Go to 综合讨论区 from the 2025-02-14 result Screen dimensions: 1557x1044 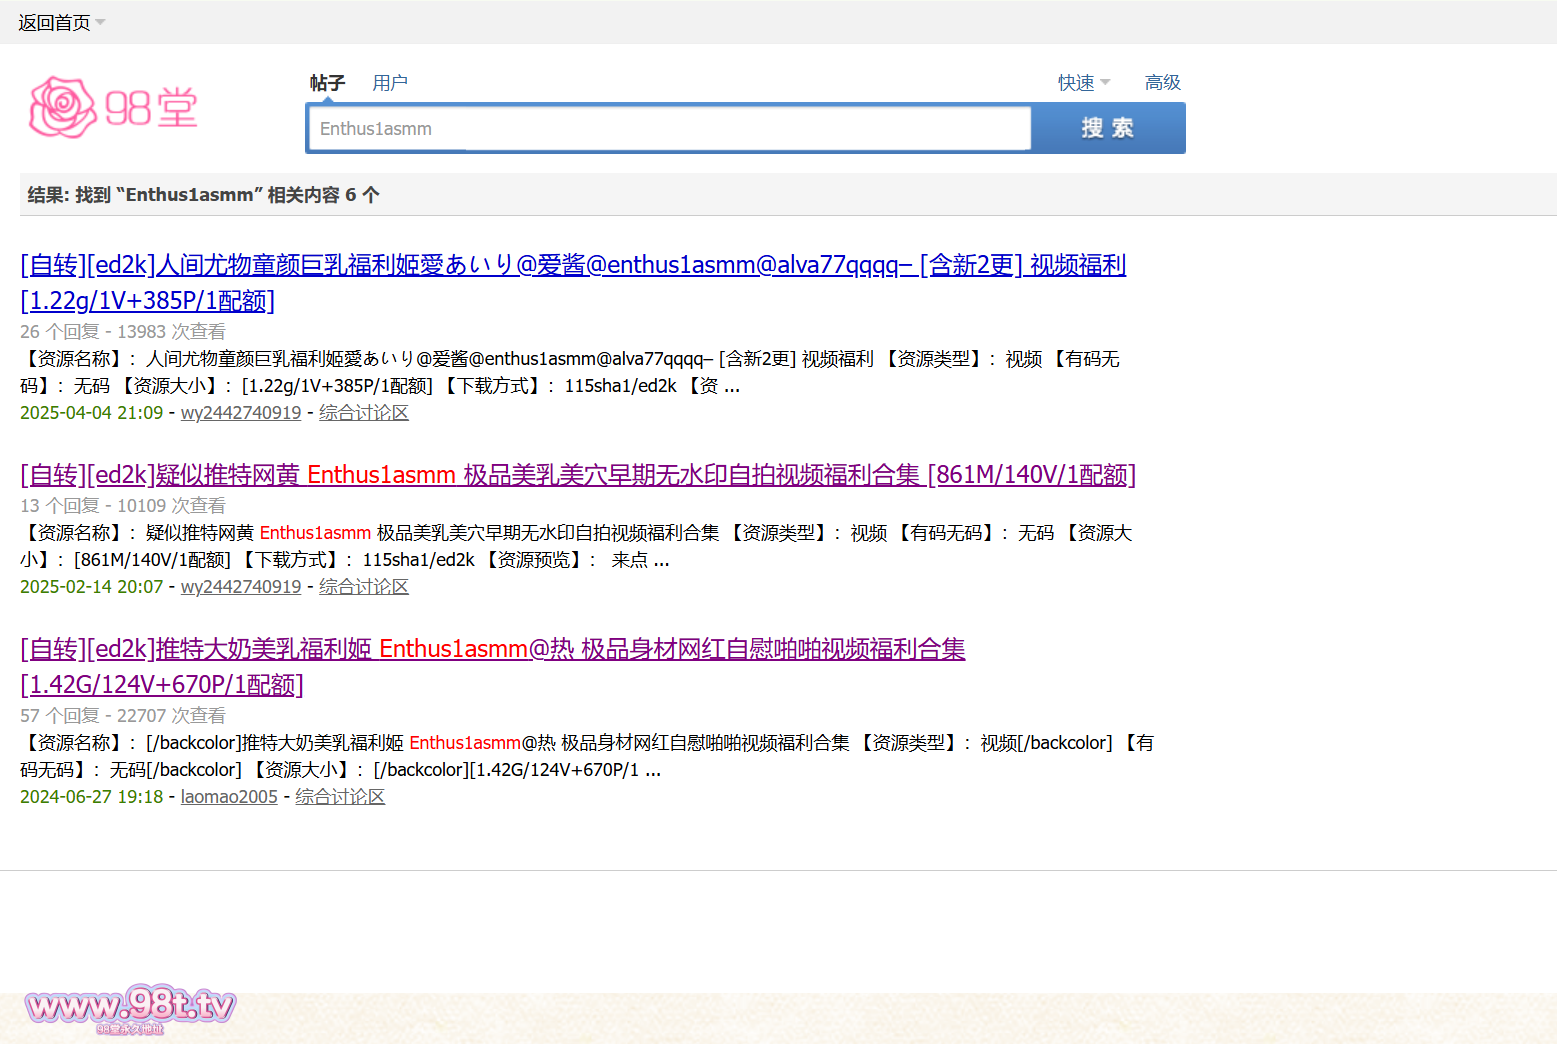(x=363, y=587)
